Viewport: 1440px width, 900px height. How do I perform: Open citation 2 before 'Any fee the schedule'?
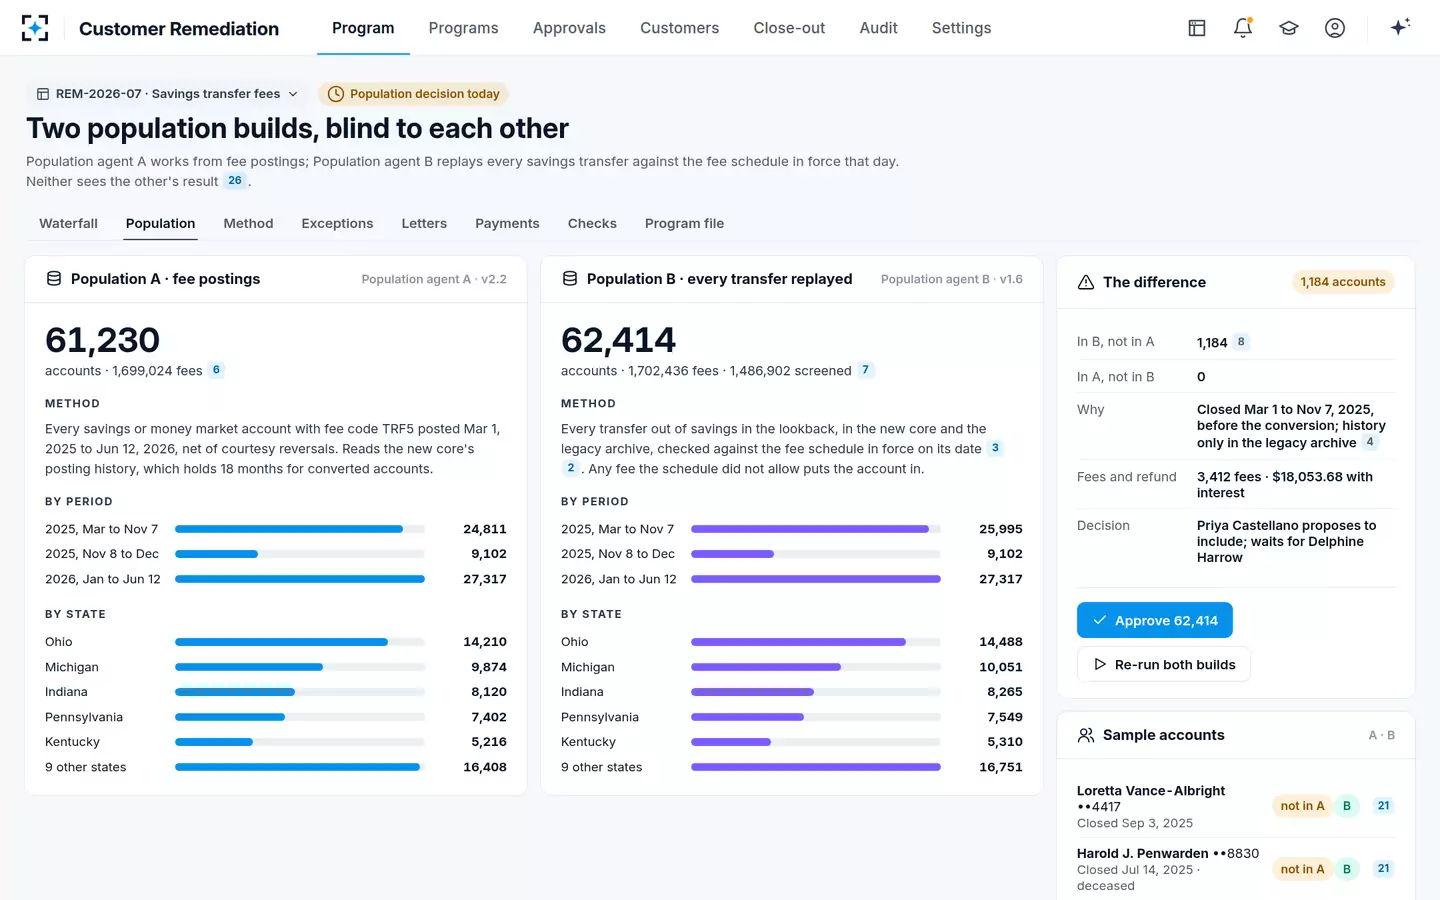coord(571,468)
